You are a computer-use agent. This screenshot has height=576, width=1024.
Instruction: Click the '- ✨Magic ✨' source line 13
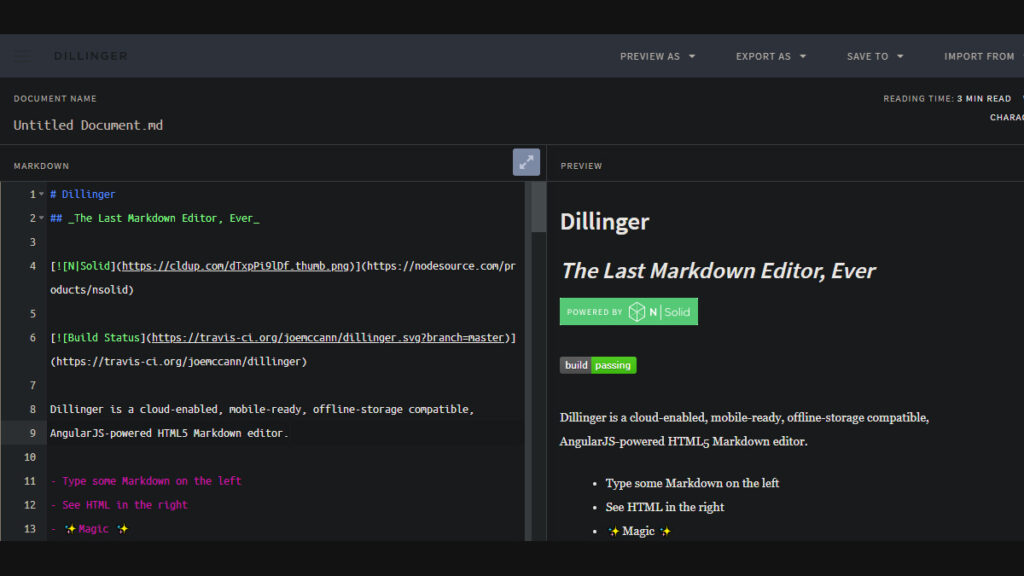pyautogui.click(x=89, y=529)
